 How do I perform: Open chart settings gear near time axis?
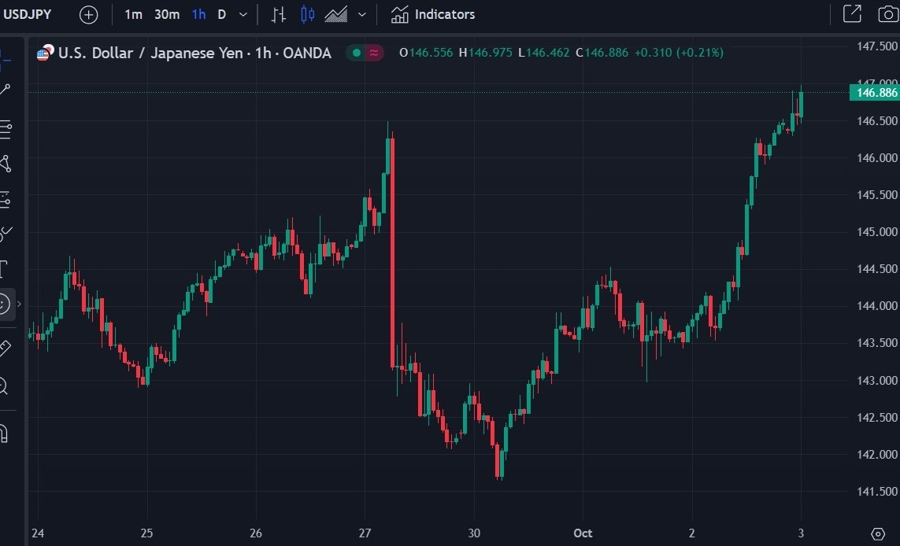[x=878, y=534]
